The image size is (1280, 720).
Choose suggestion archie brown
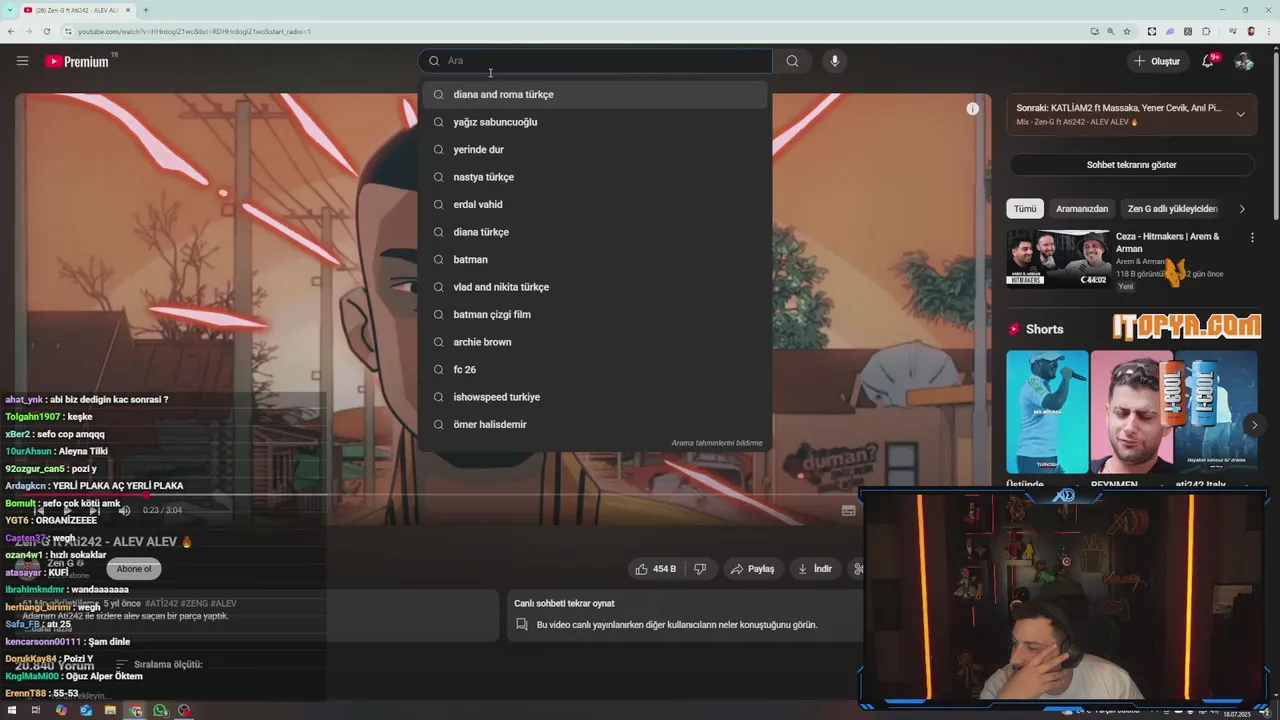point(595,342)
